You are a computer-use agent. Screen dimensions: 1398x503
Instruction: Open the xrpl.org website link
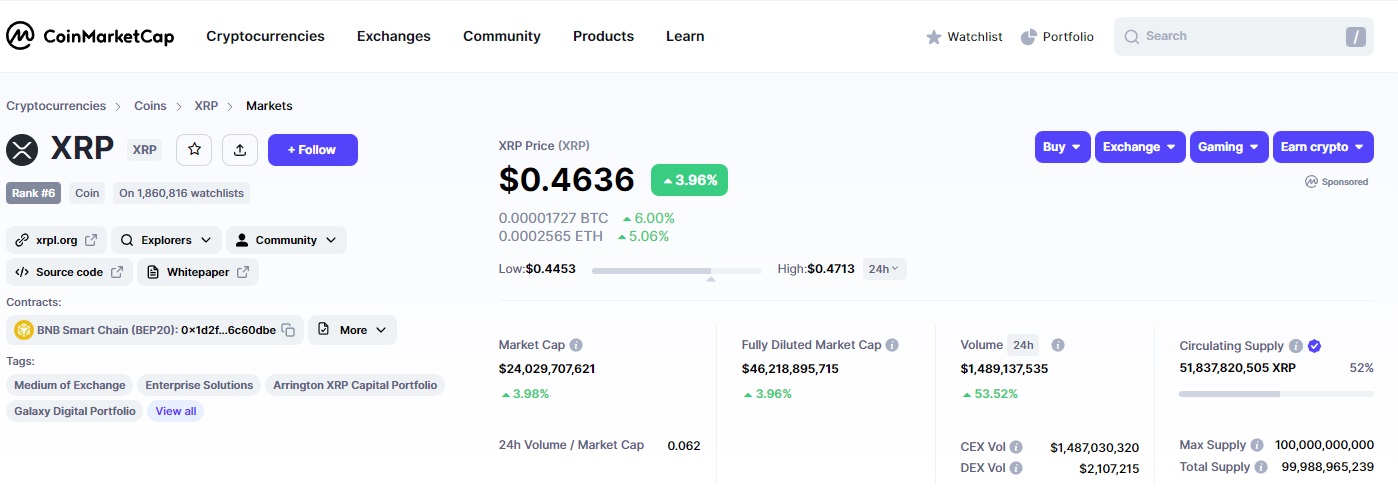57,240
